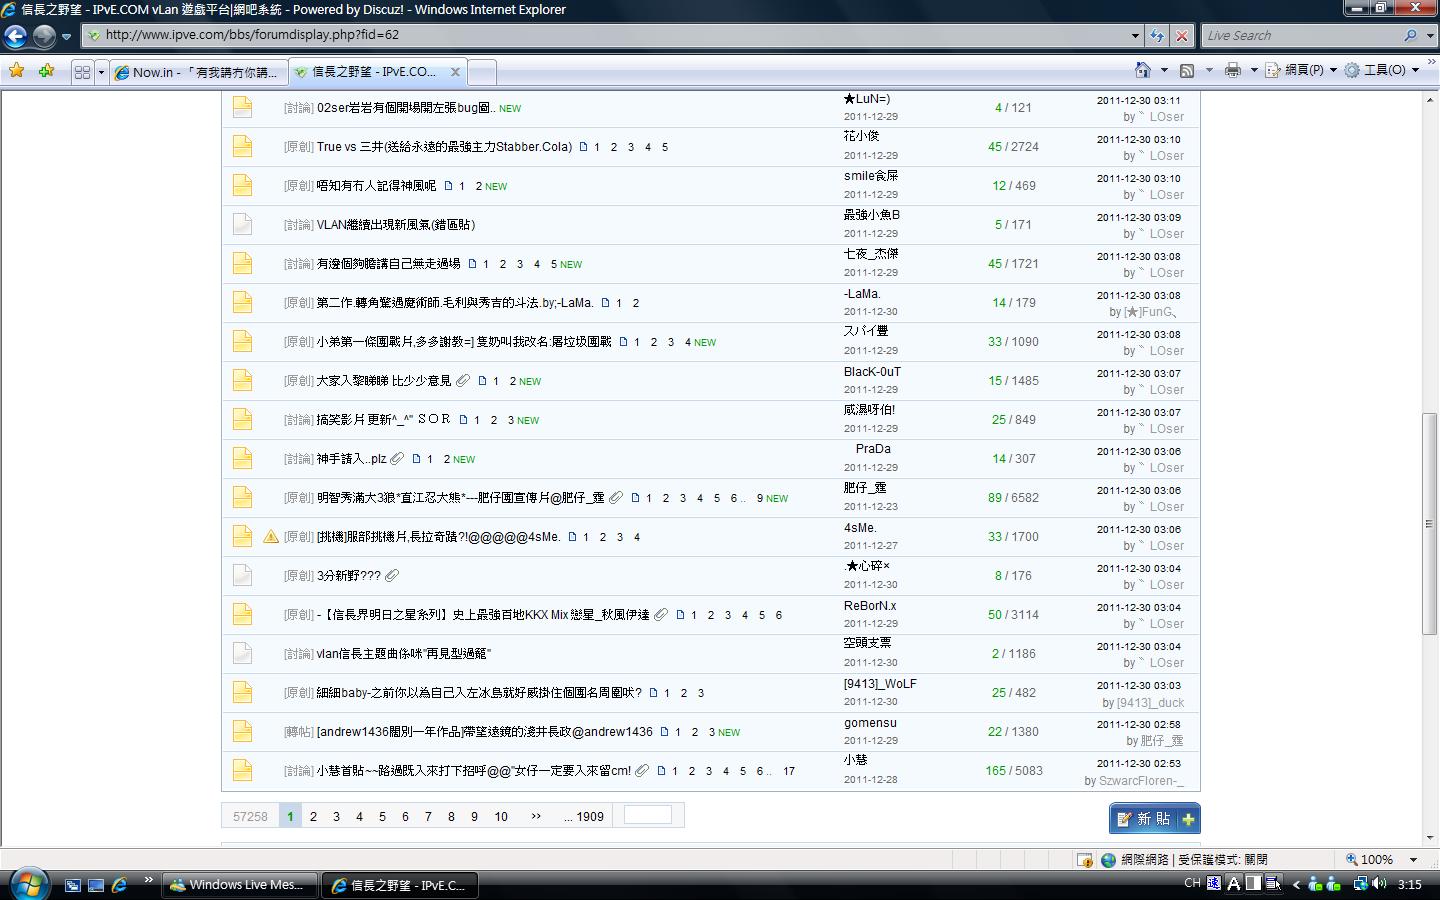
Task: Expand the 100% zoom level dropdown
Action: [x=1413, y=859]
